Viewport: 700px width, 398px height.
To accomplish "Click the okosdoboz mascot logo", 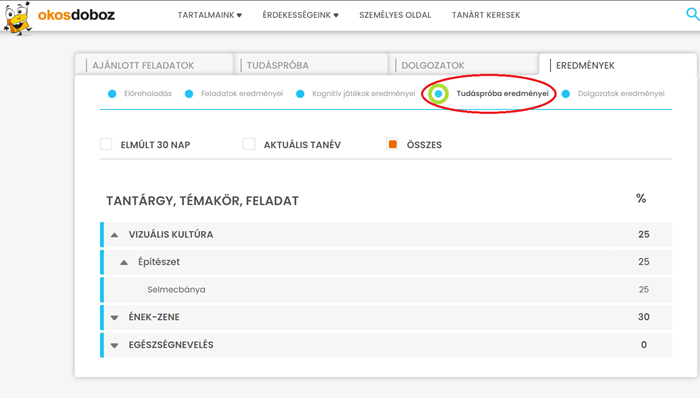I will (17, 18).
